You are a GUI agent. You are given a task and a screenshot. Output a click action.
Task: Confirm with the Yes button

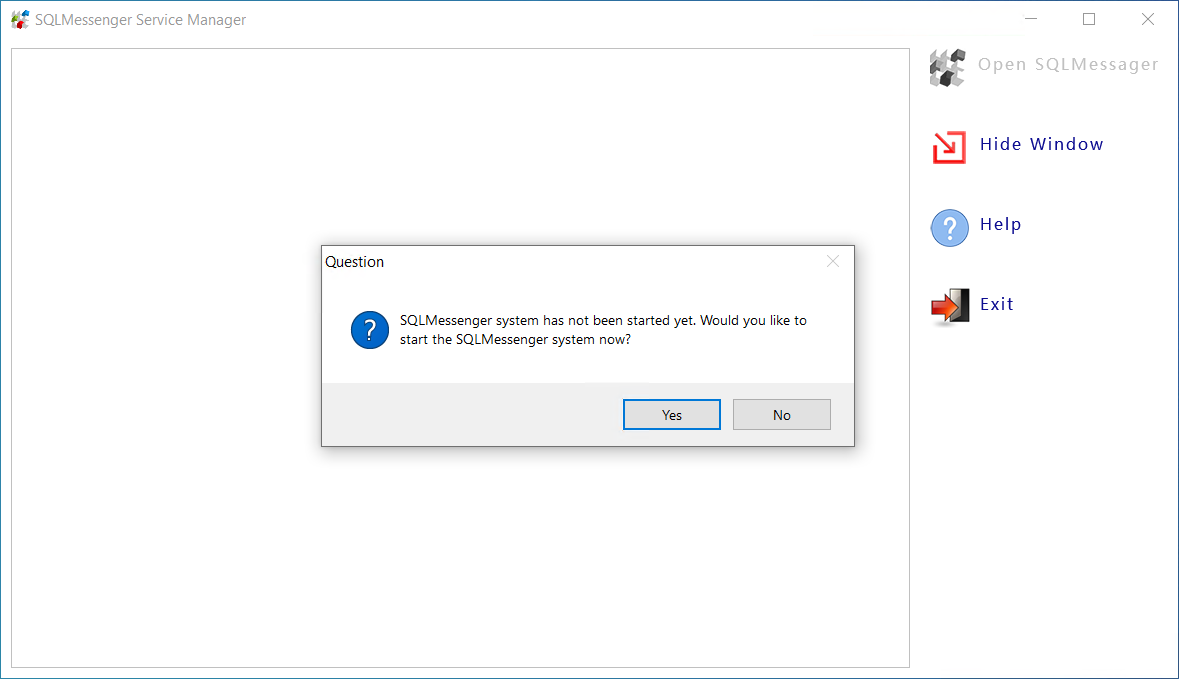[671, 414]
